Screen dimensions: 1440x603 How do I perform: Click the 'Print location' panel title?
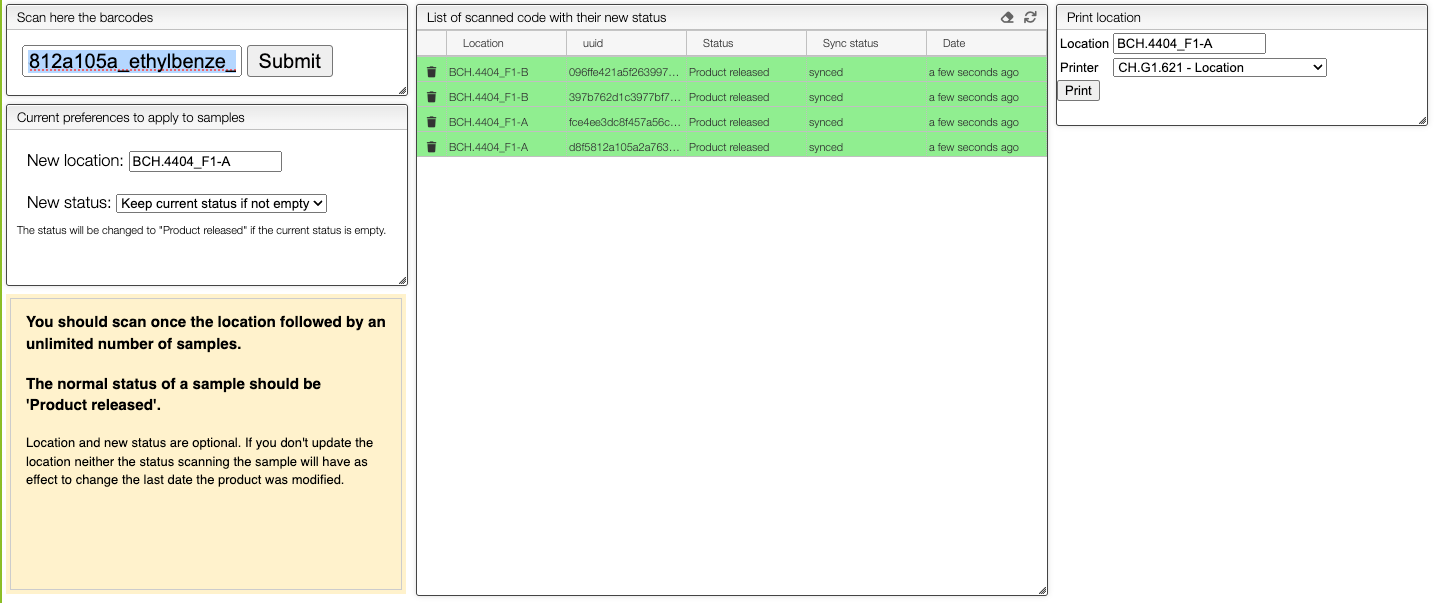(1104, 17)
